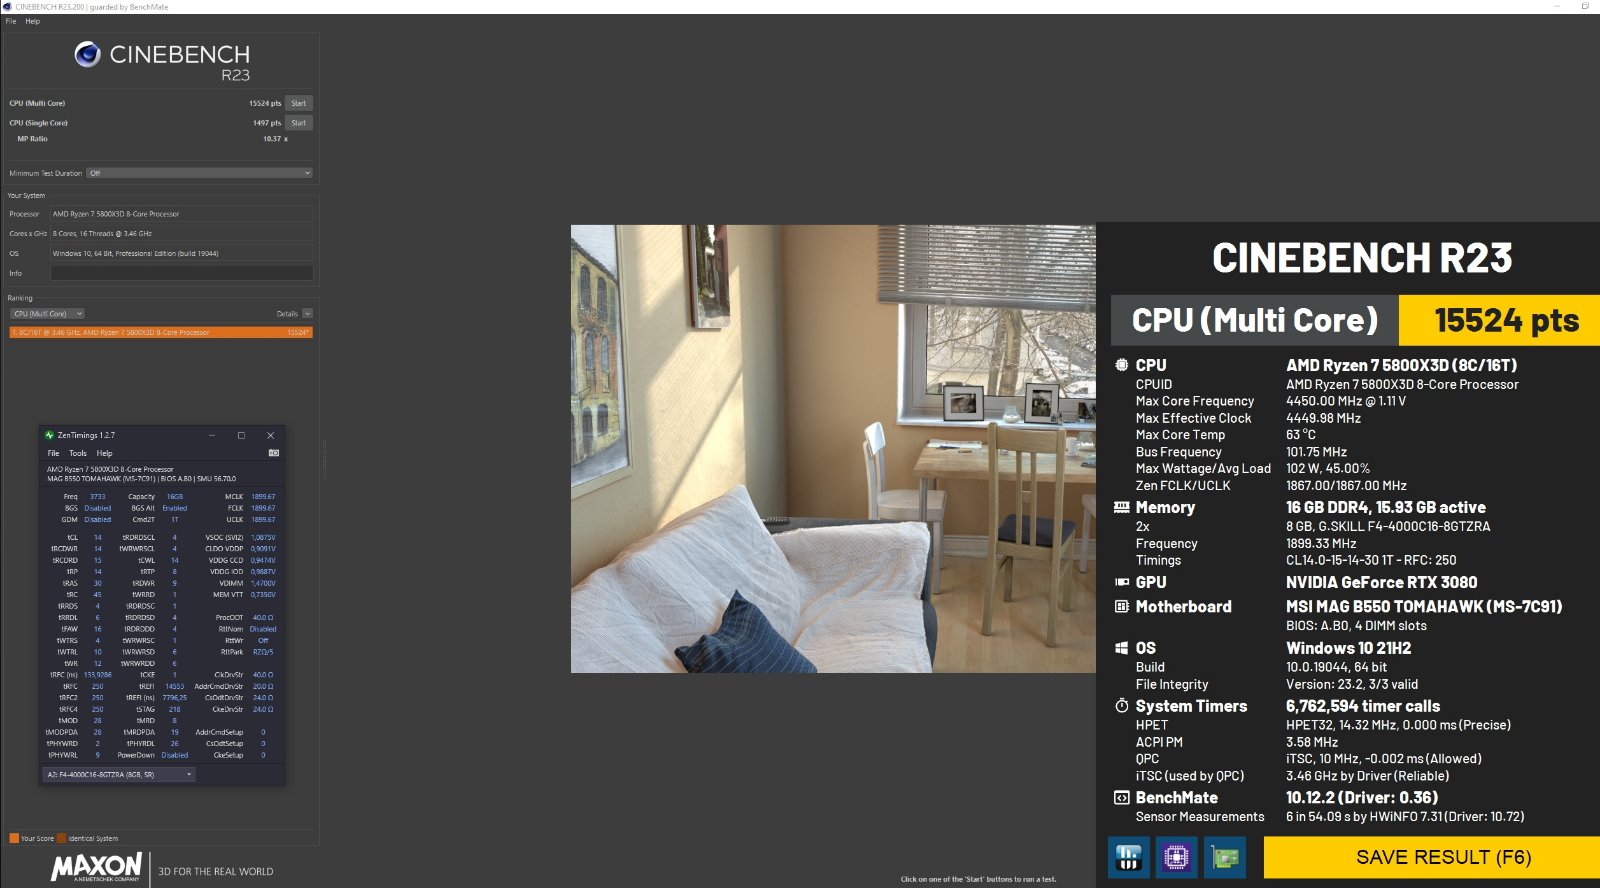Viewport: 1600px width, 888px height.
Task: Click the BenchMate CPU section icon
Action: click(x=1122, y=365)
